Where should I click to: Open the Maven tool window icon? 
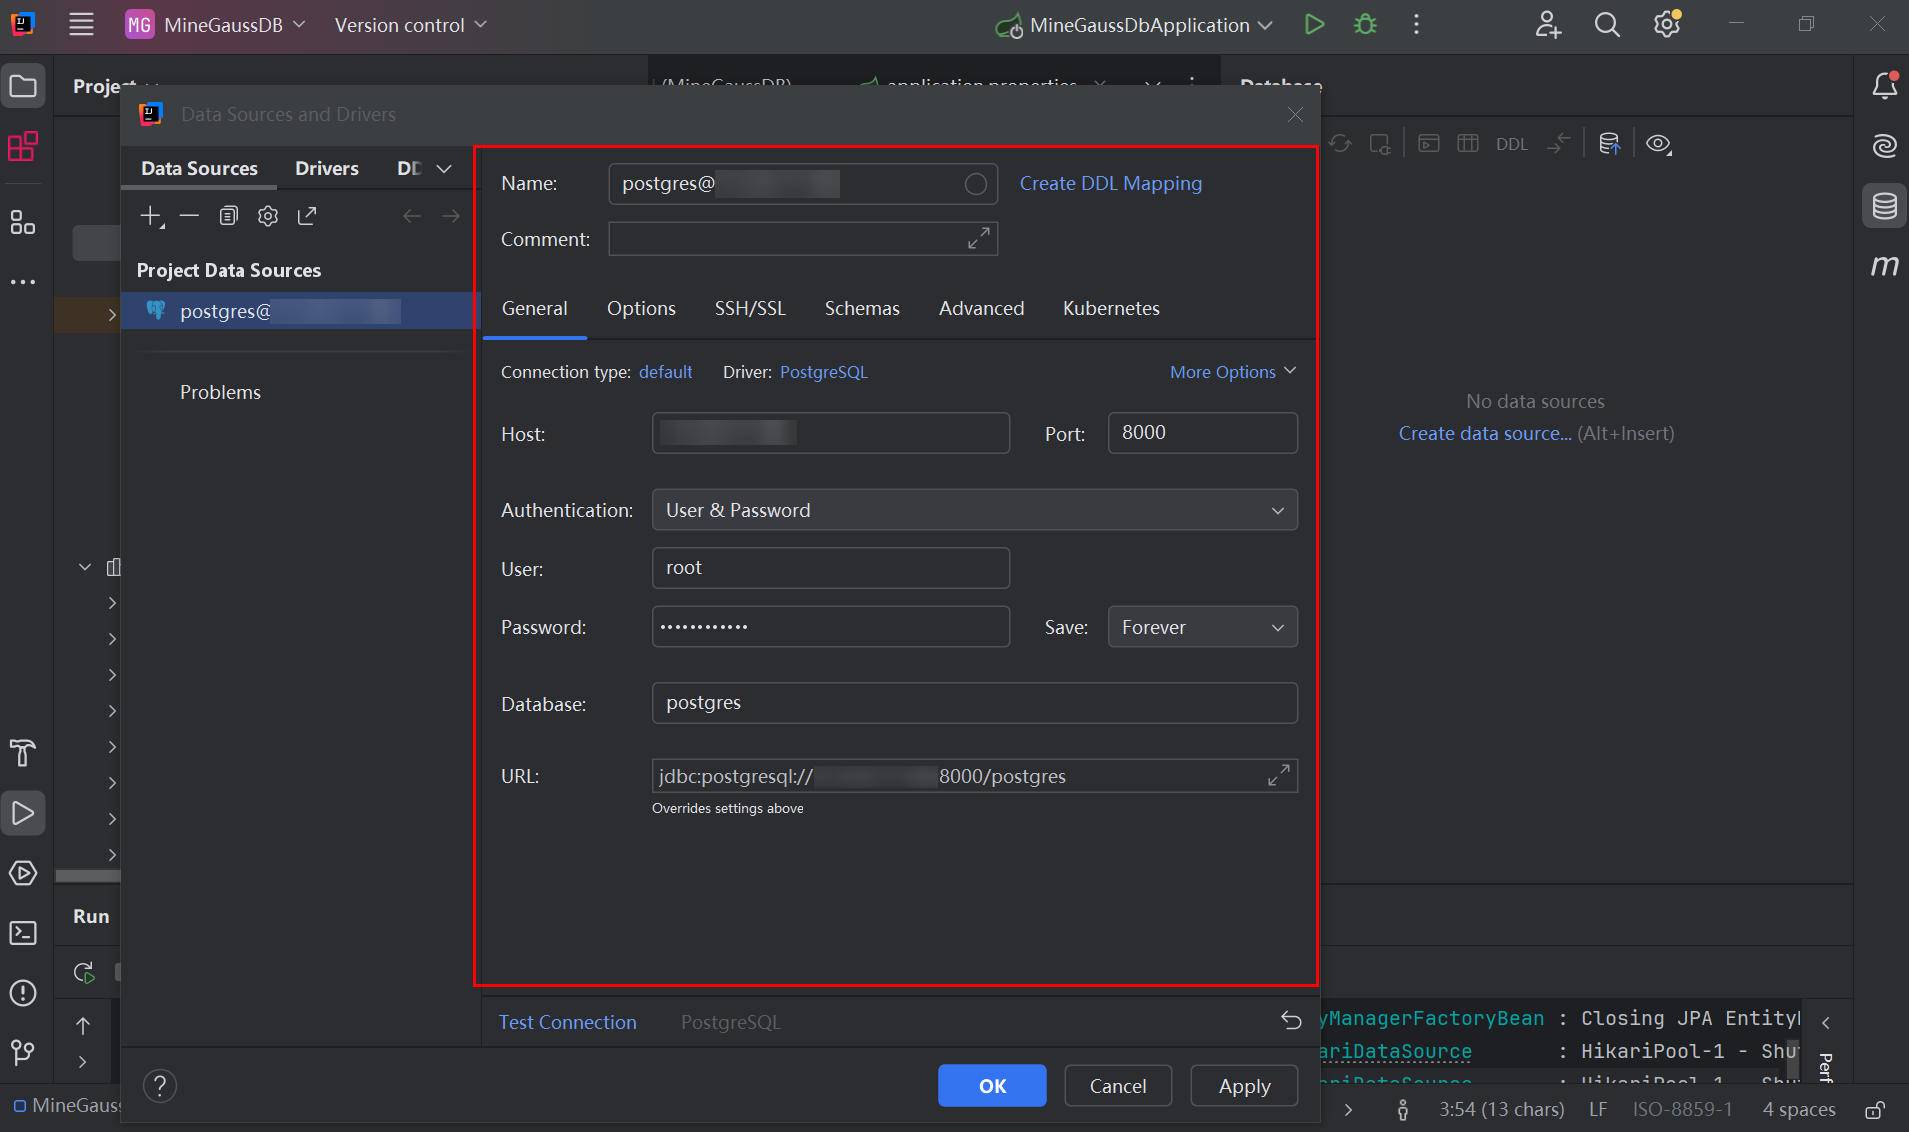click(1885, 266)
